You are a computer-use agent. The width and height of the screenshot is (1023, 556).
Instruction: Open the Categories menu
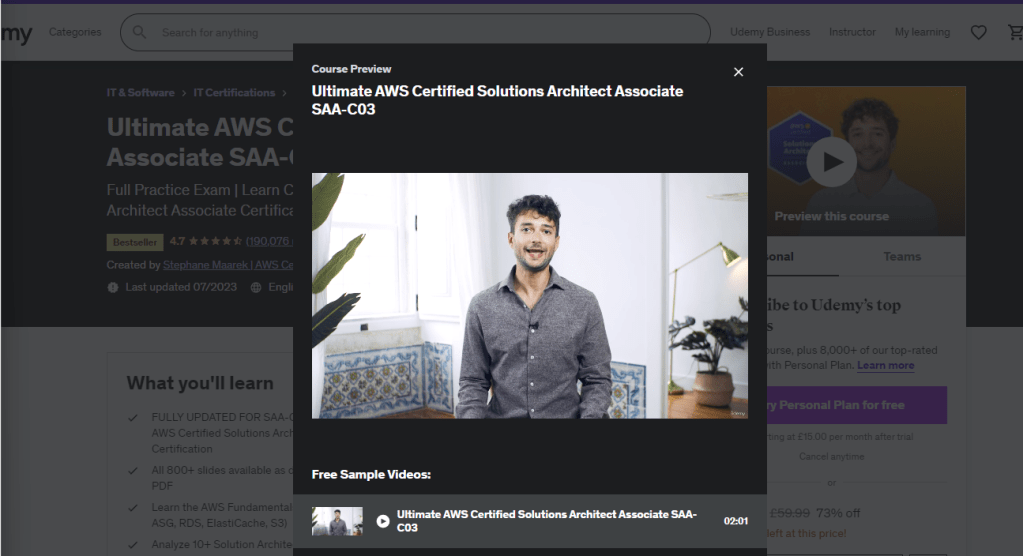pyautogui.click(x=75, y=32)
